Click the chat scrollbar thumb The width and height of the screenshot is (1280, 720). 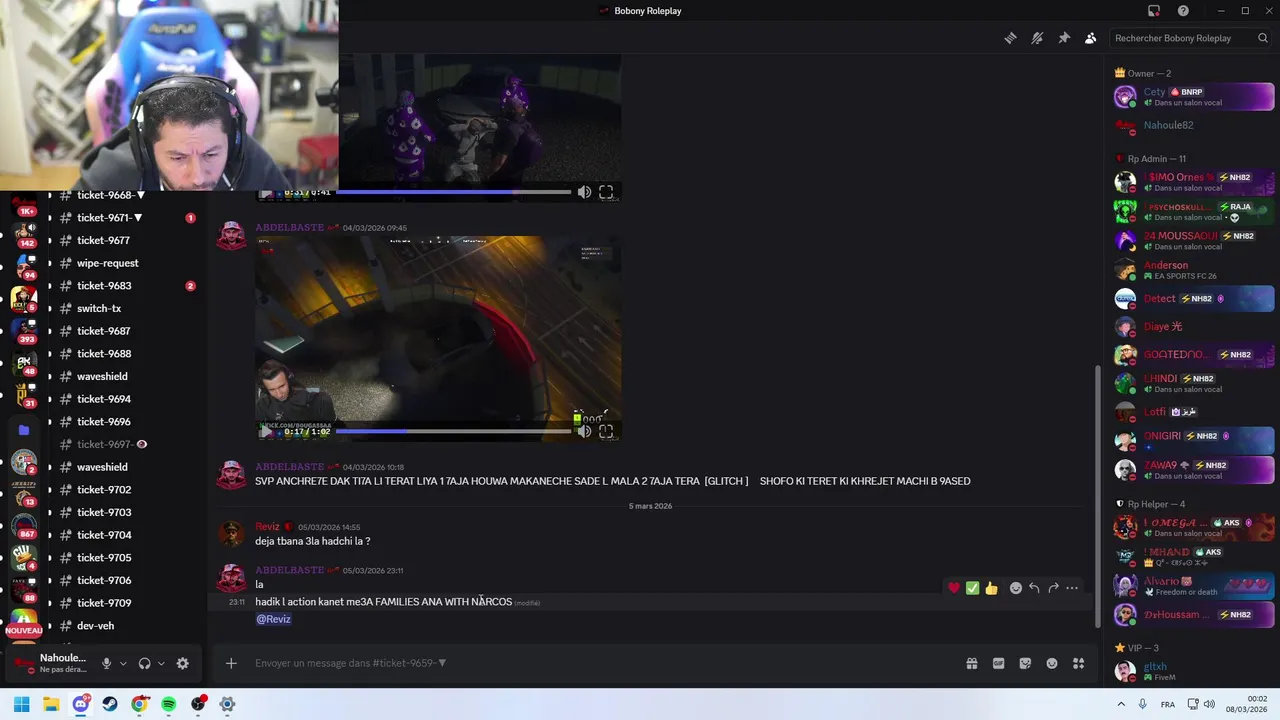pos(1098,495)
